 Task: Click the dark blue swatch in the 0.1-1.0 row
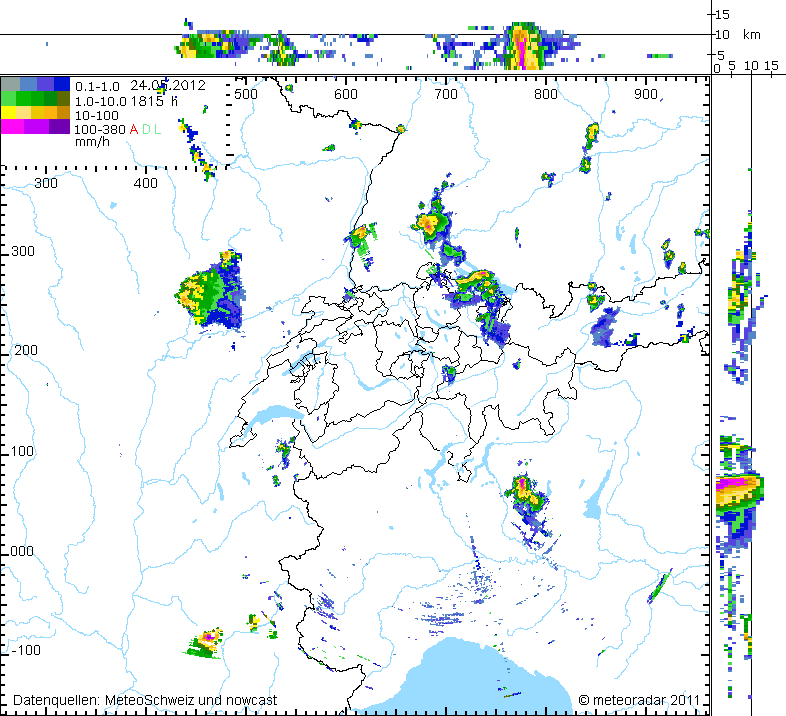tap(62, 85)
